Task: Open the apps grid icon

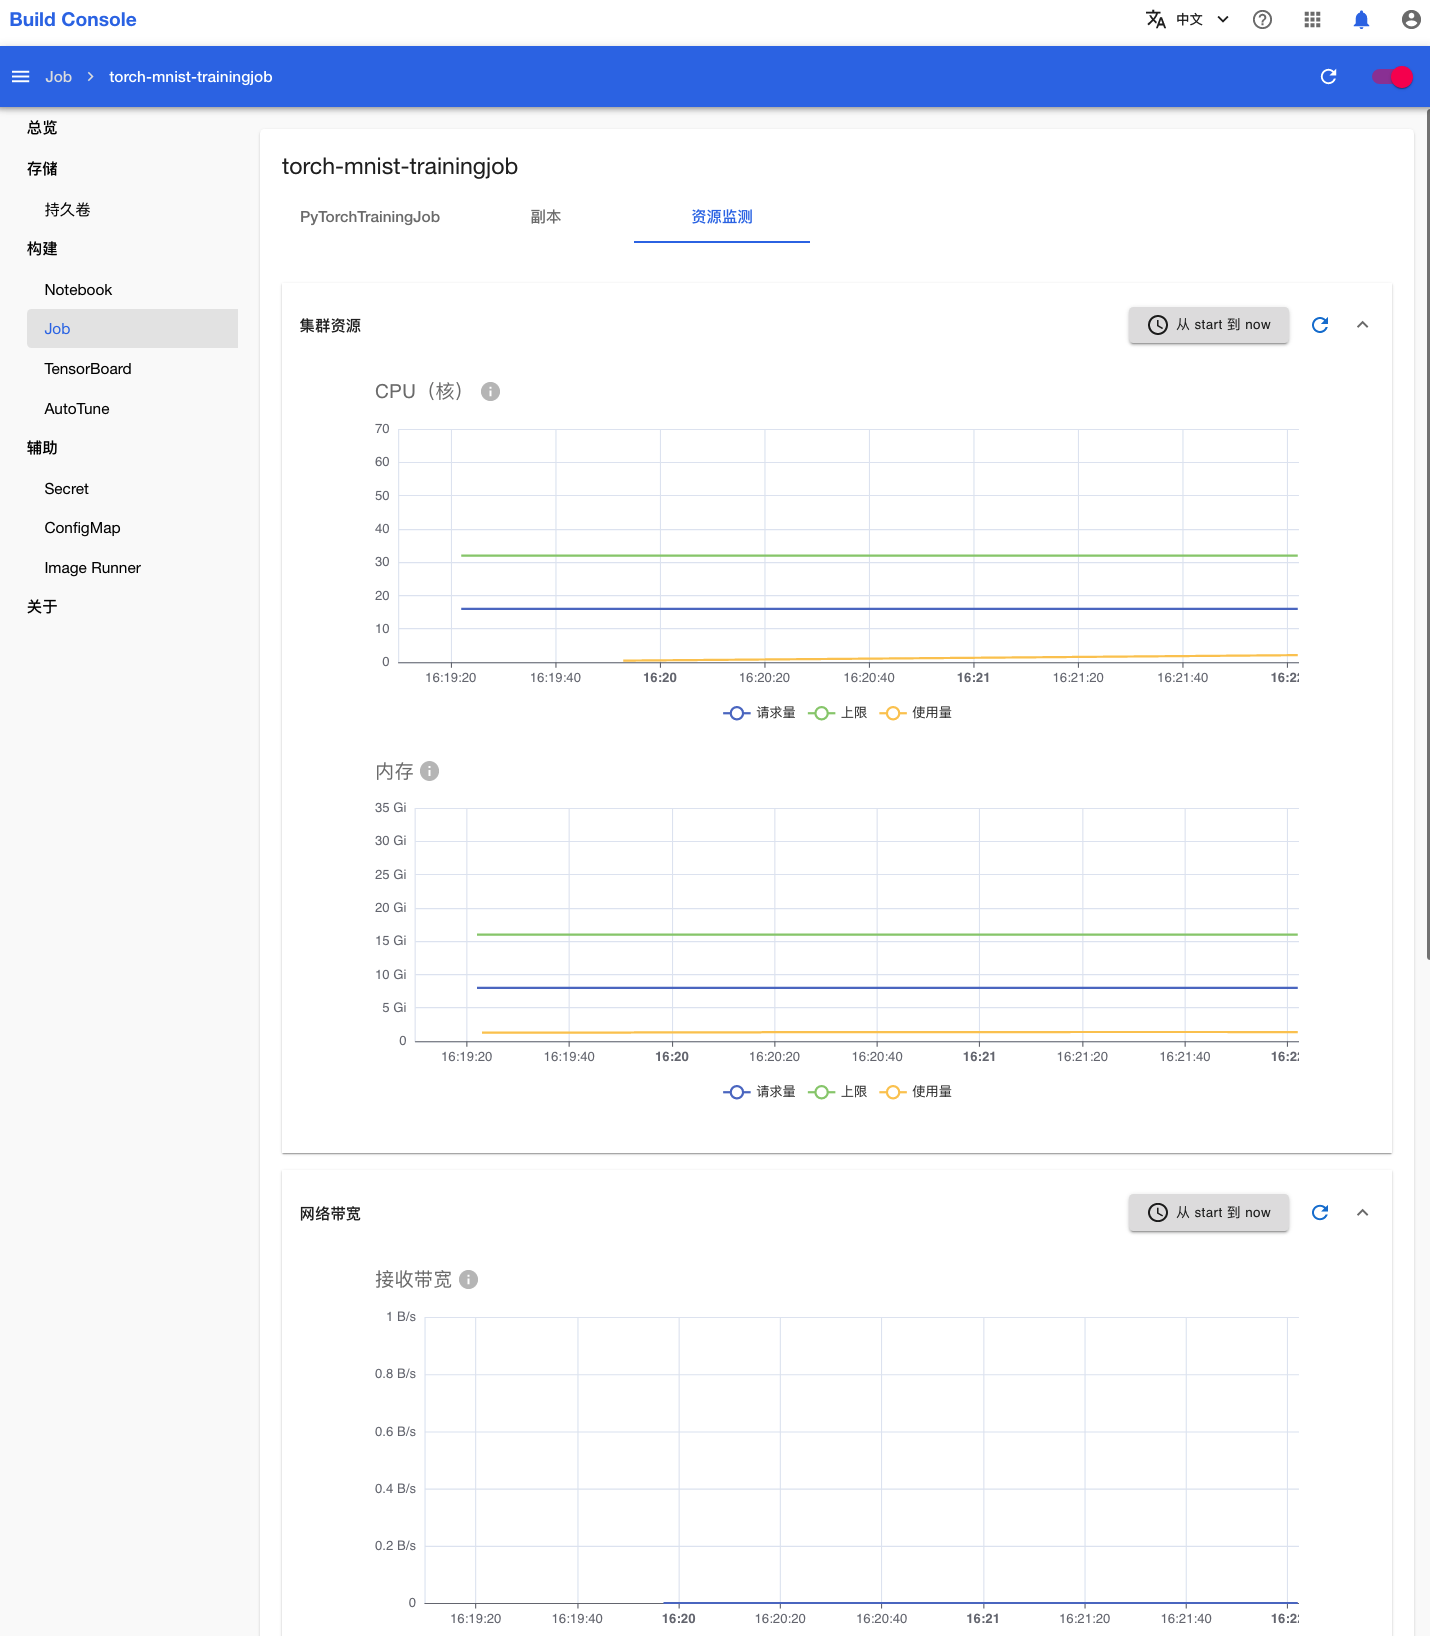Action: [x=1312, y=19]
